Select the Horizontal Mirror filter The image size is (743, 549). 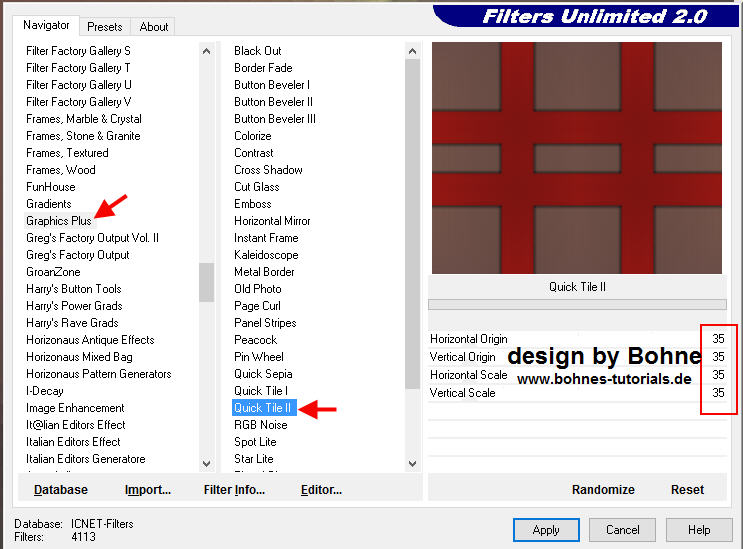pos(272,221)
